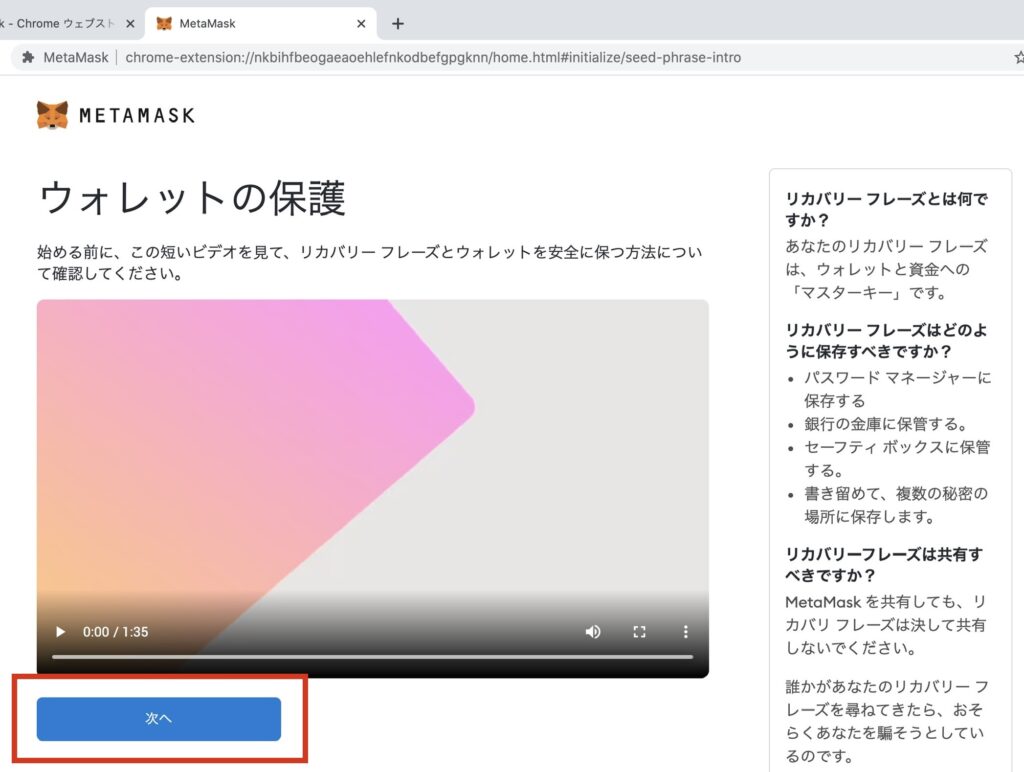This screenshot has width=1024, height=772.
Task: Click the リカバリー フレーズとは何ですか？ heading
Action: point(886,210)
